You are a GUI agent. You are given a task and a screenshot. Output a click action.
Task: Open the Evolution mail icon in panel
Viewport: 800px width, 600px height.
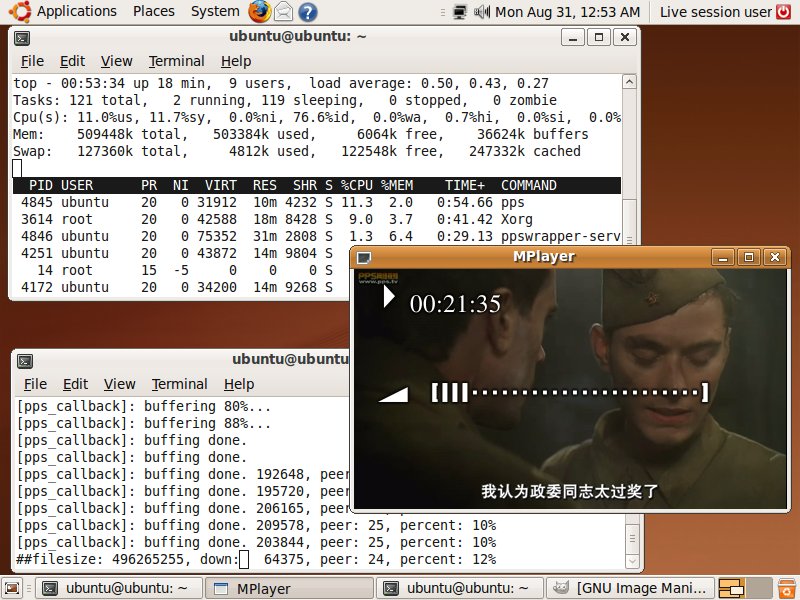pos(284,12)
